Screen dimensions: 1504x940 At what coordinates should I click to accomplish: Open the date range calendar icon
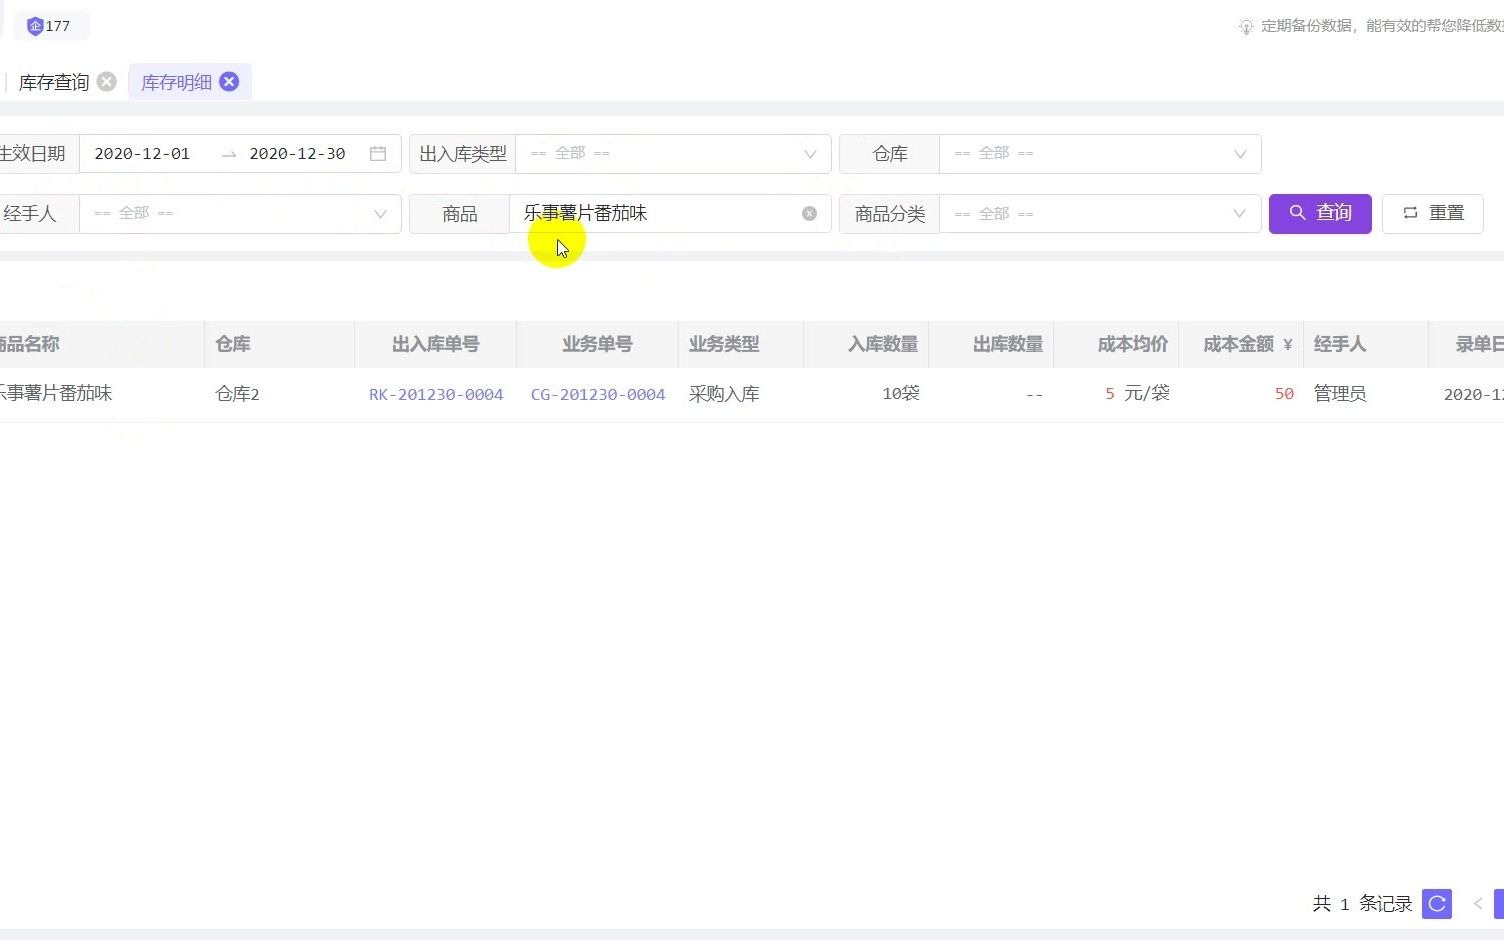point(378,154)
